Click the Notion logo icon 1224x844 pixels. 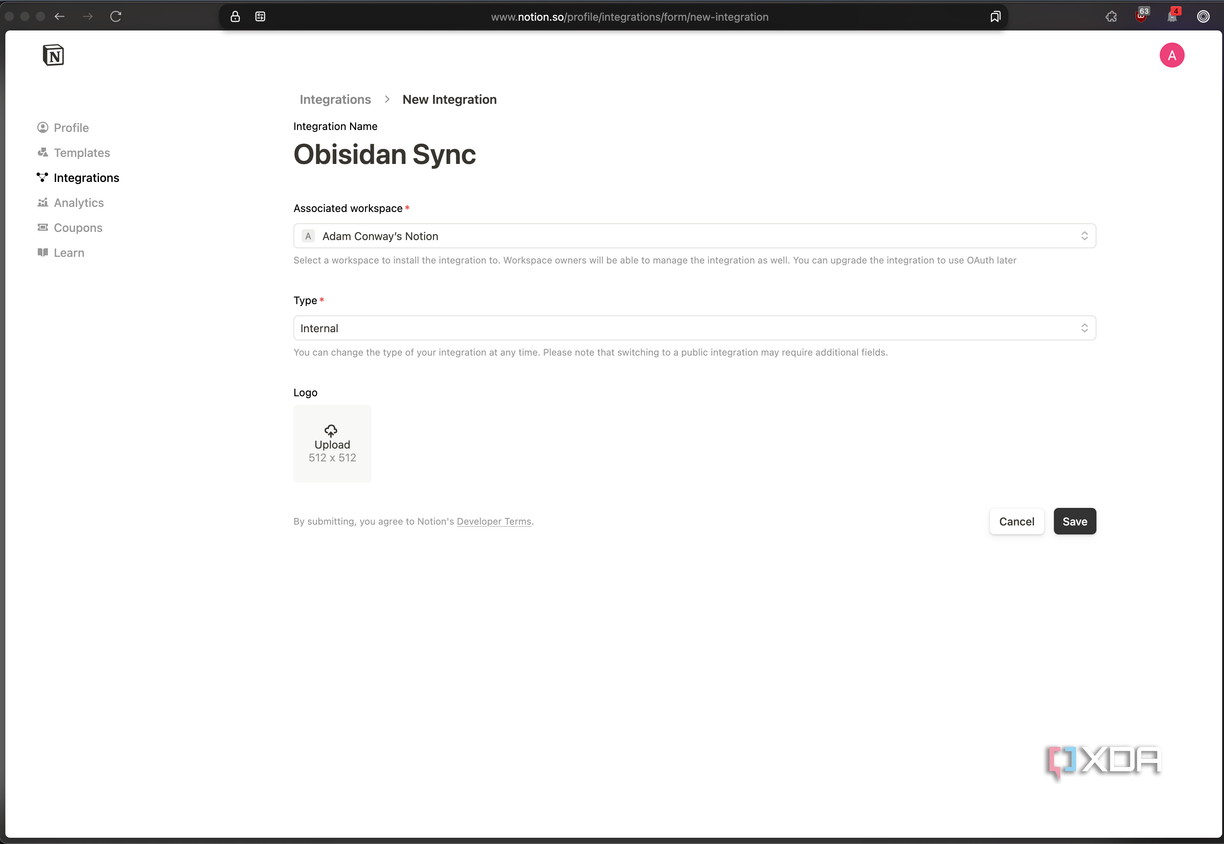click(53, 55)
